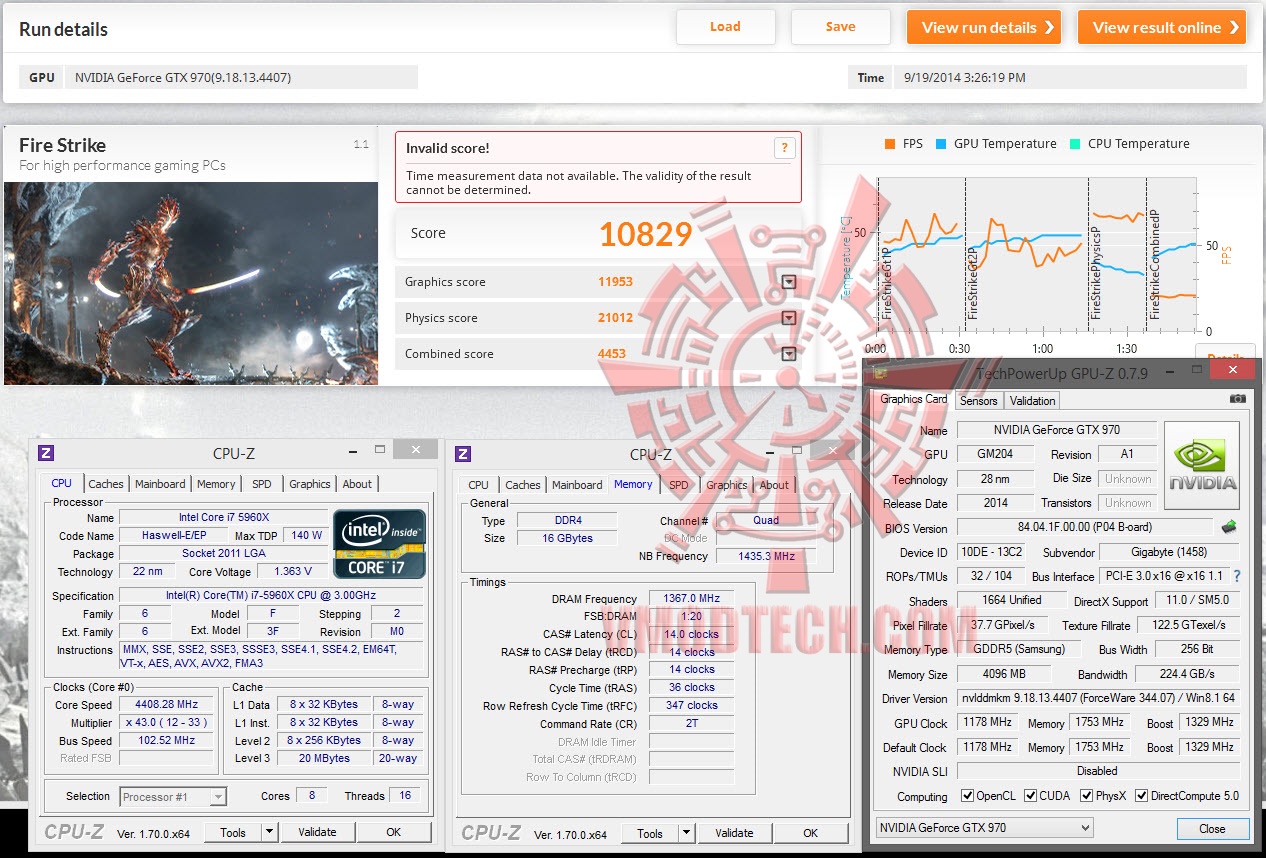Switch to CPU tab in CPU-Z Memory window
Viewport: 1266px width, 858px height.
479,485
